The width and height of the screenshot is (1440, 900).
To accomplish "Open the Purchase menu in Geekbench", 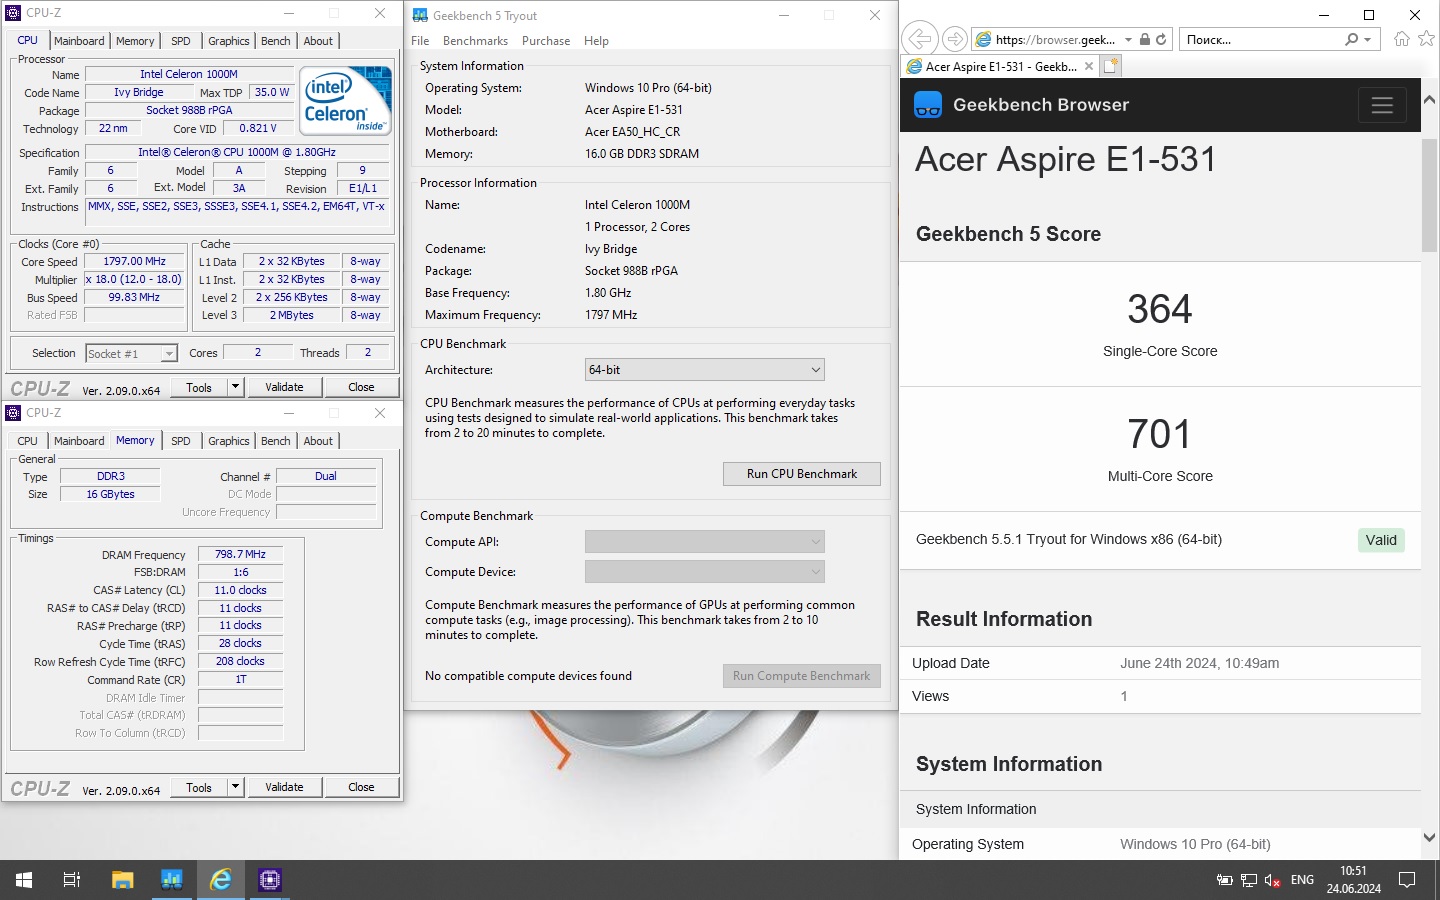I will [546, 41].
